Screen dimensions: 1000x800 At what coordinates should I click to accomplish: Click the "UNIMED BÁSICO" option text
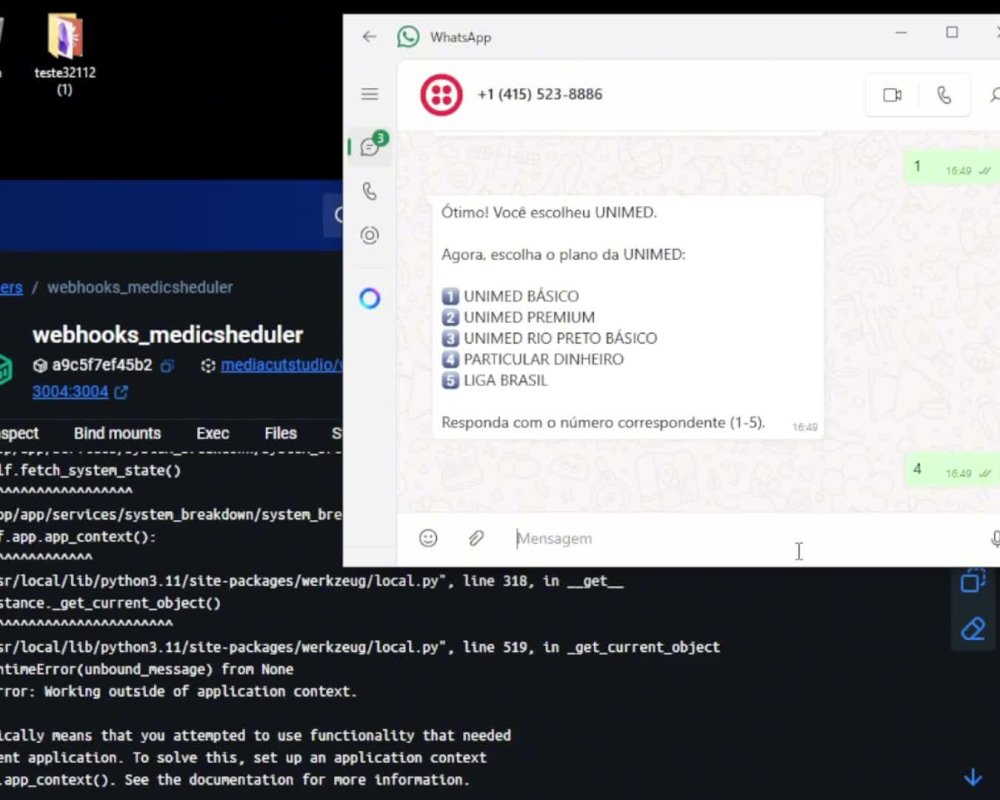point(521,296)
